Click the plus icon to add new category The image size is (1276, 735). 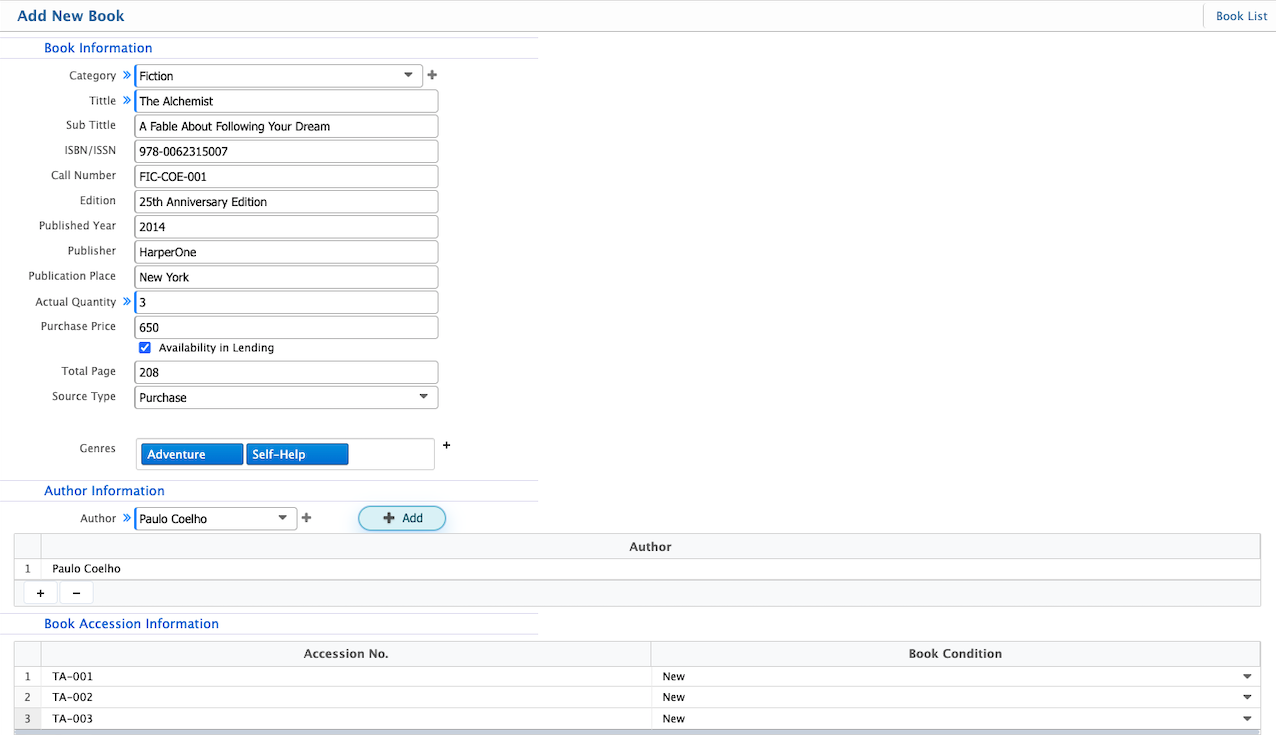pyautogui.click(x=431, y=74)
